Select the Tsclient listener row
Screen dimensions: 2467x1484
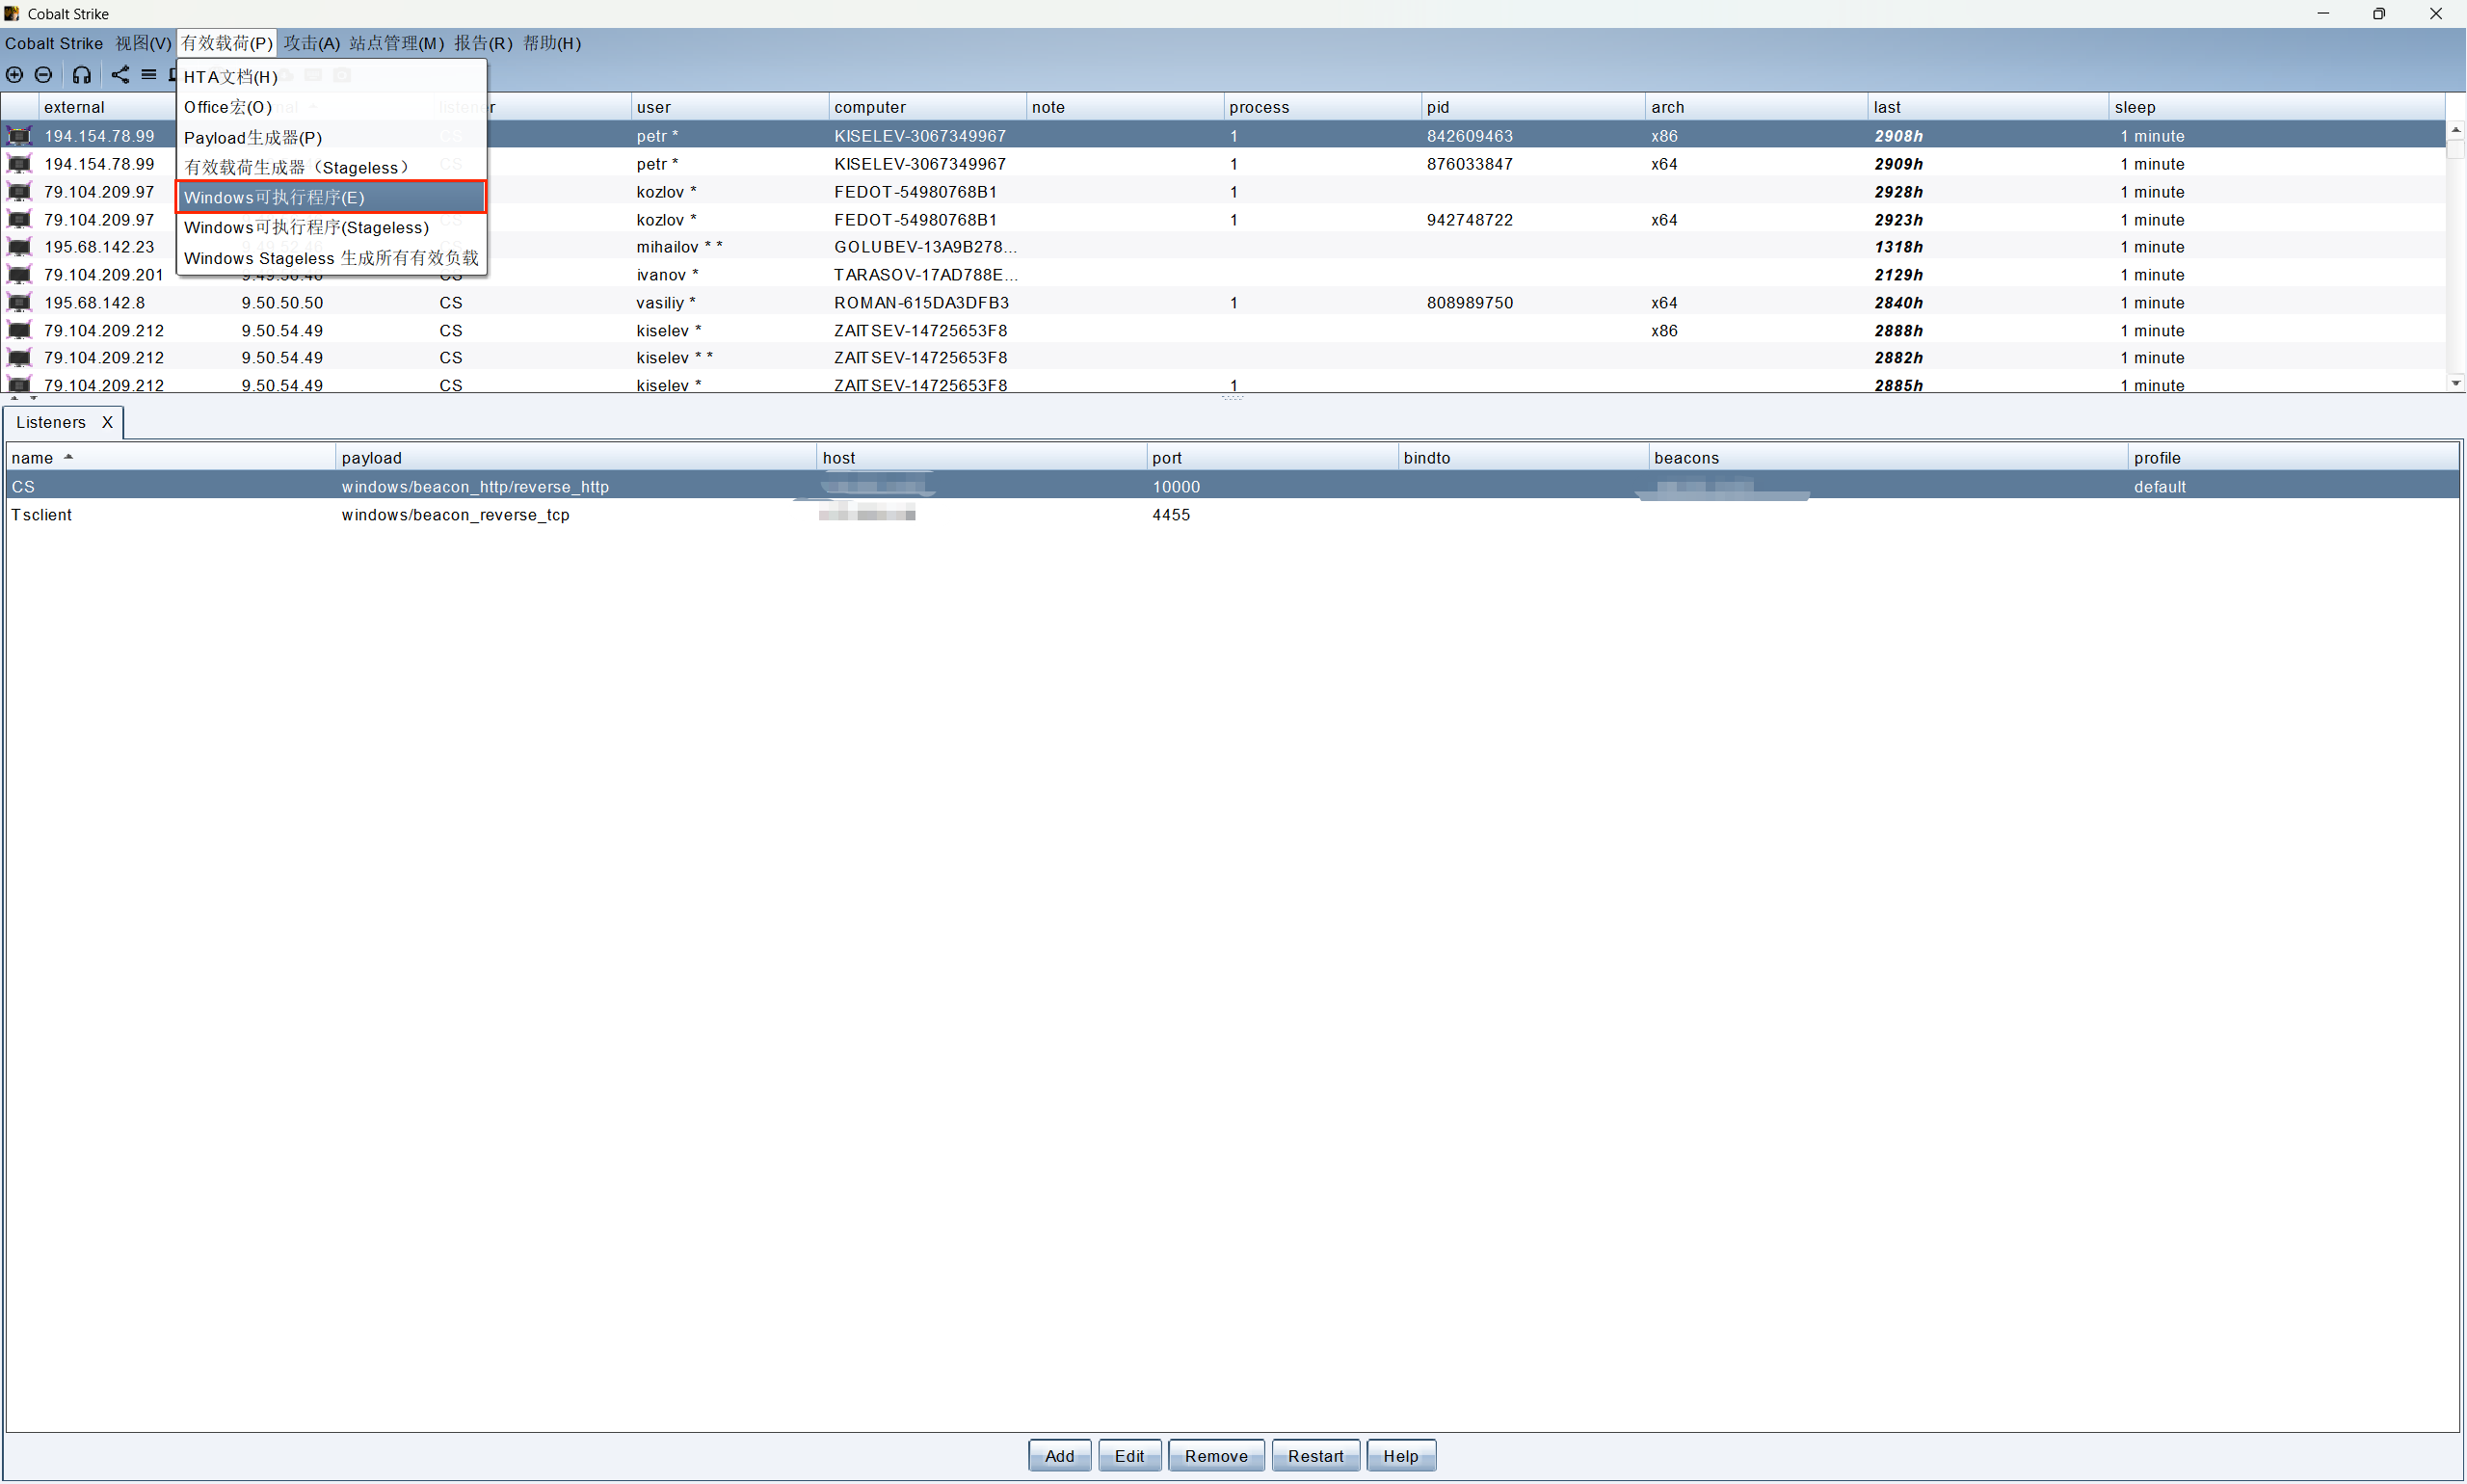1232,515
